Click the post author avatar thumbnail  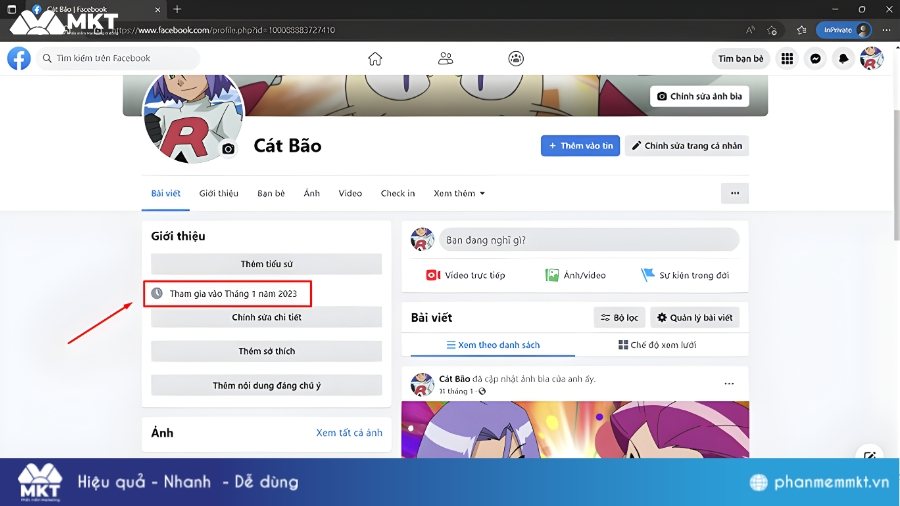tap(422, 384)
